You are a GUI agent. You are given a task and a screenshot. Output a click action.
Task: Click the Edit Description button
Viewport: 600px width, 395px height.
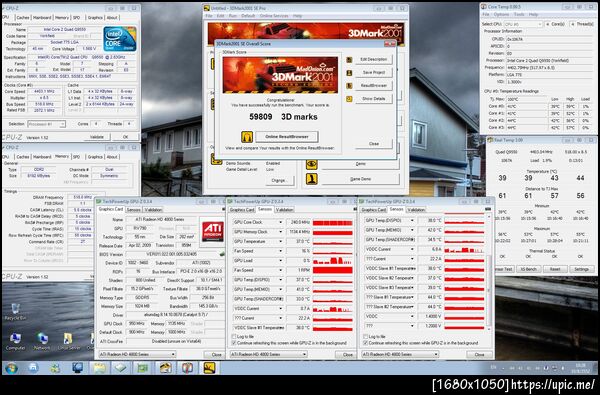point(374,60)
